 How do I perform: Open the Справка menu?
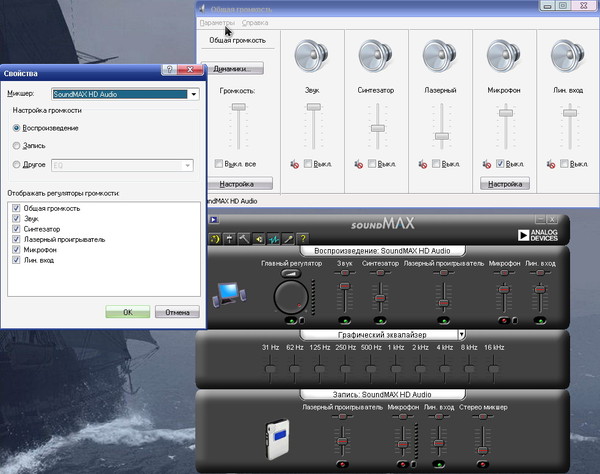click(255, 23)
